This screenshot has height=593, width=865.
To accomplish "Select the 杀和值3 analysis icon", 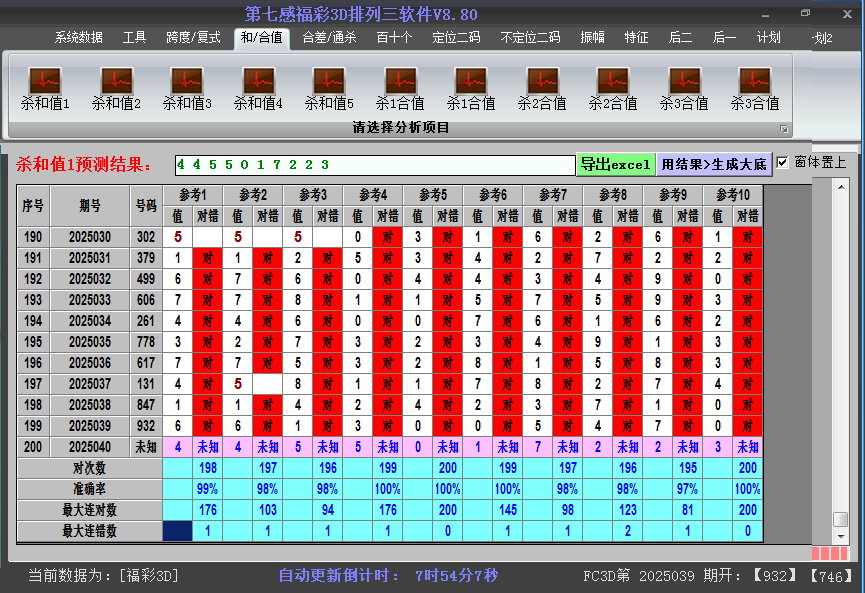I will pos(187,89).
